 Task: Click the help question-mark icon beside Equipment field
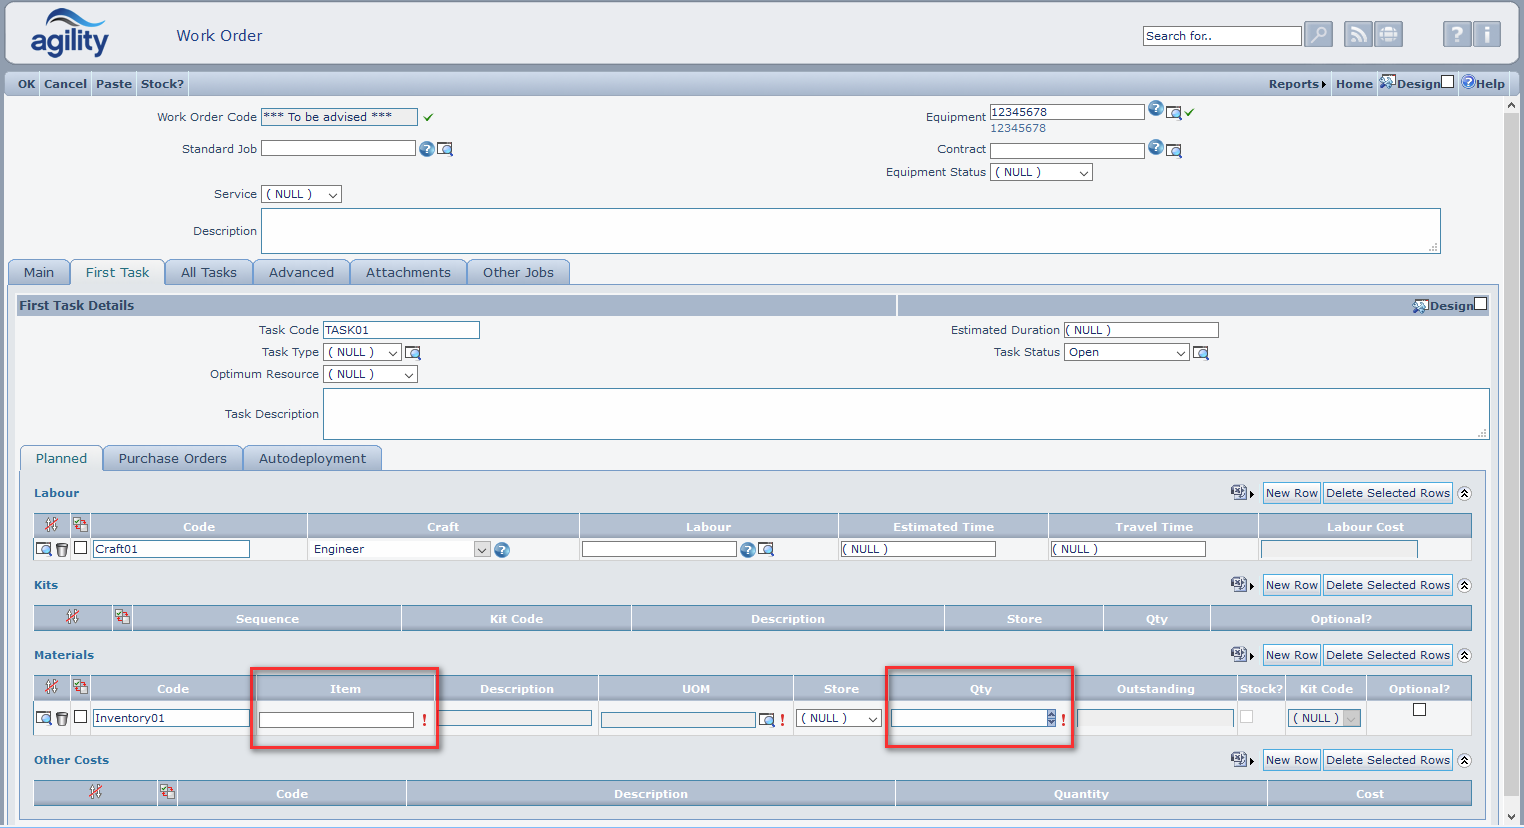tap(1157, 109)
